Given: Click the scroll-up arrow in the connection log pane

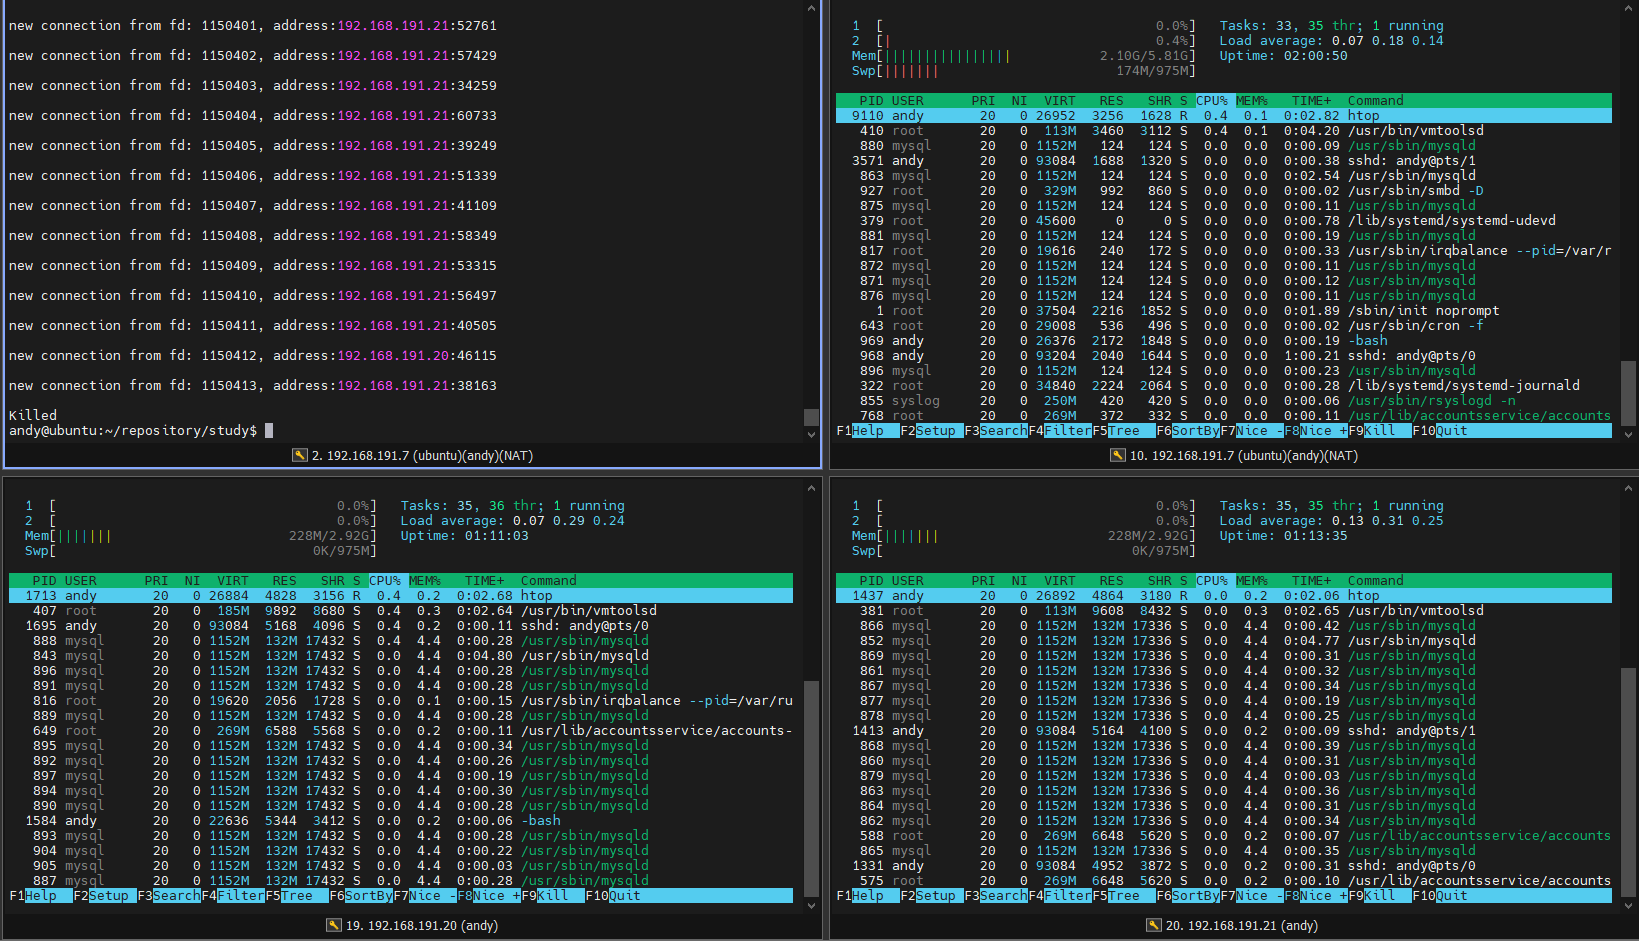Looking at the screenshot, I should 811,8.
